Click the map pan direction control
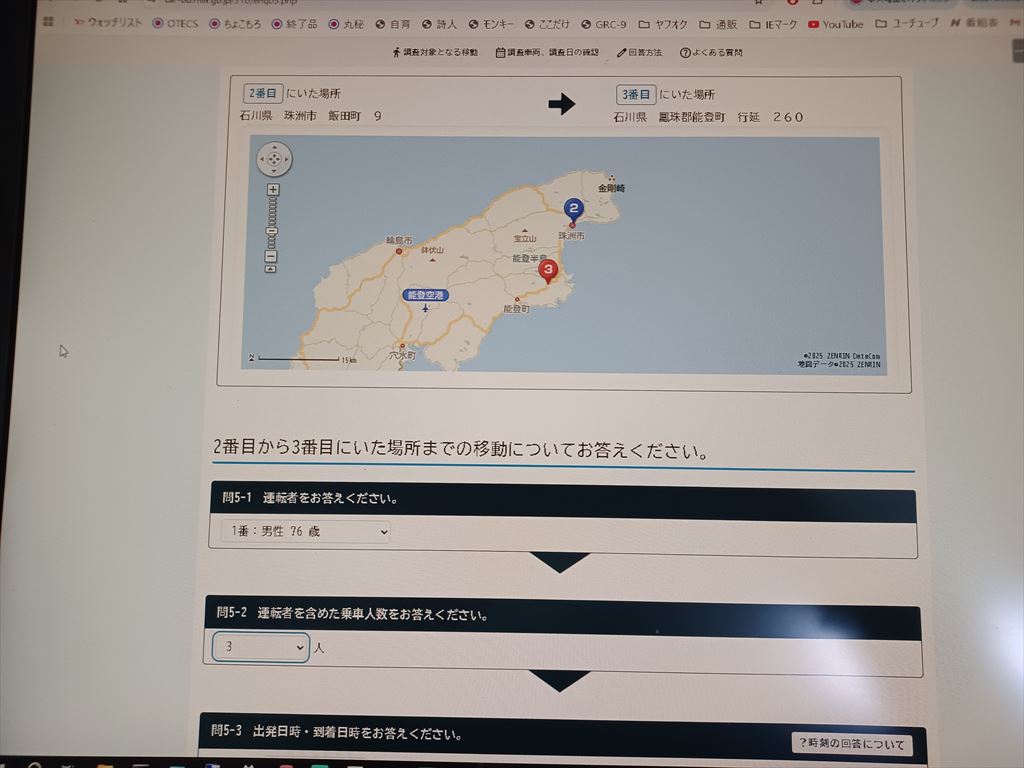Image resolution: width=1024 pixels, height=768 pixels. 274,160
